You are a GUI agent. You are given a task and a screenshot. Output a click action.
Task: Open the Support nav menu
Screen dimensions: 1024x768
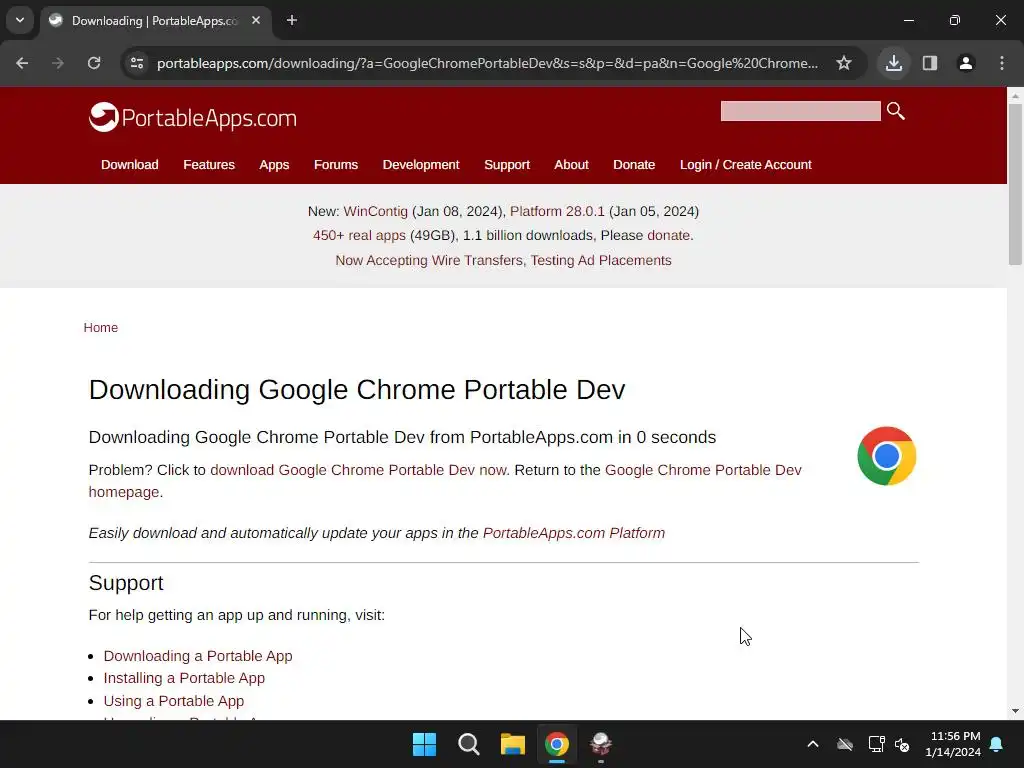tap(507, 165)
